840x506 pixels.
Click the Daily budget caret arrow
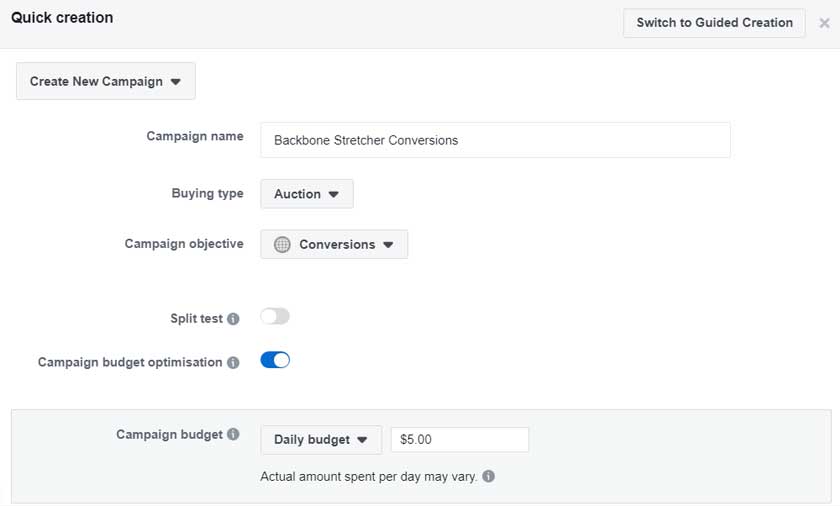coord(362,440)
